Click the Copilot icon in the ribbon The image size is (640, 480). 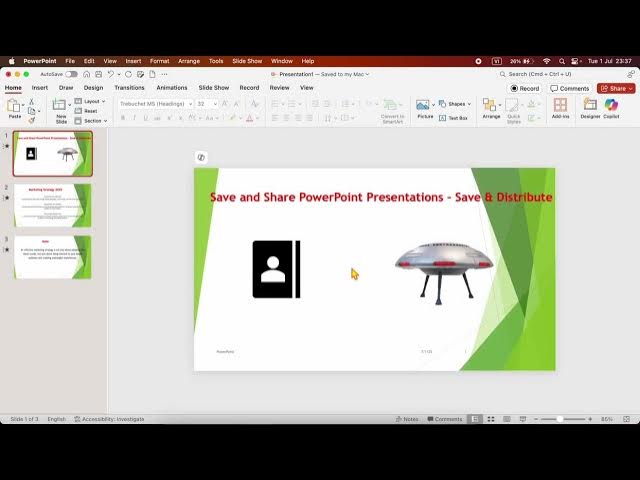pyautogui.click(x=611, y=106)
